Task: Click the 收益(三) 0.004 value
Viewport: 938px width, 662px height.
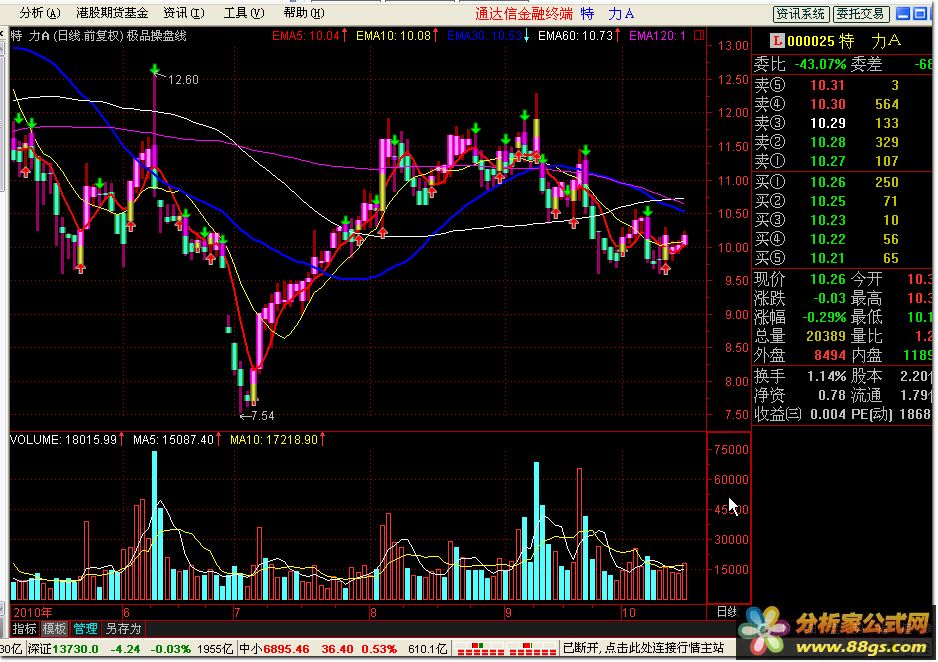Action: 828,415
